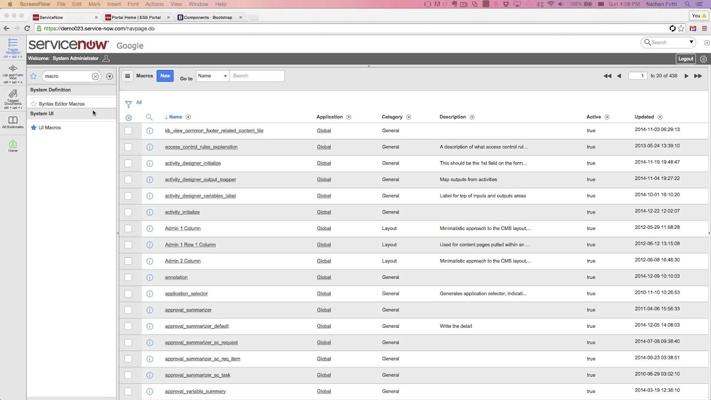
Task: Open the list context menu (hamburger) beside Macros
Action: point(127,76)
